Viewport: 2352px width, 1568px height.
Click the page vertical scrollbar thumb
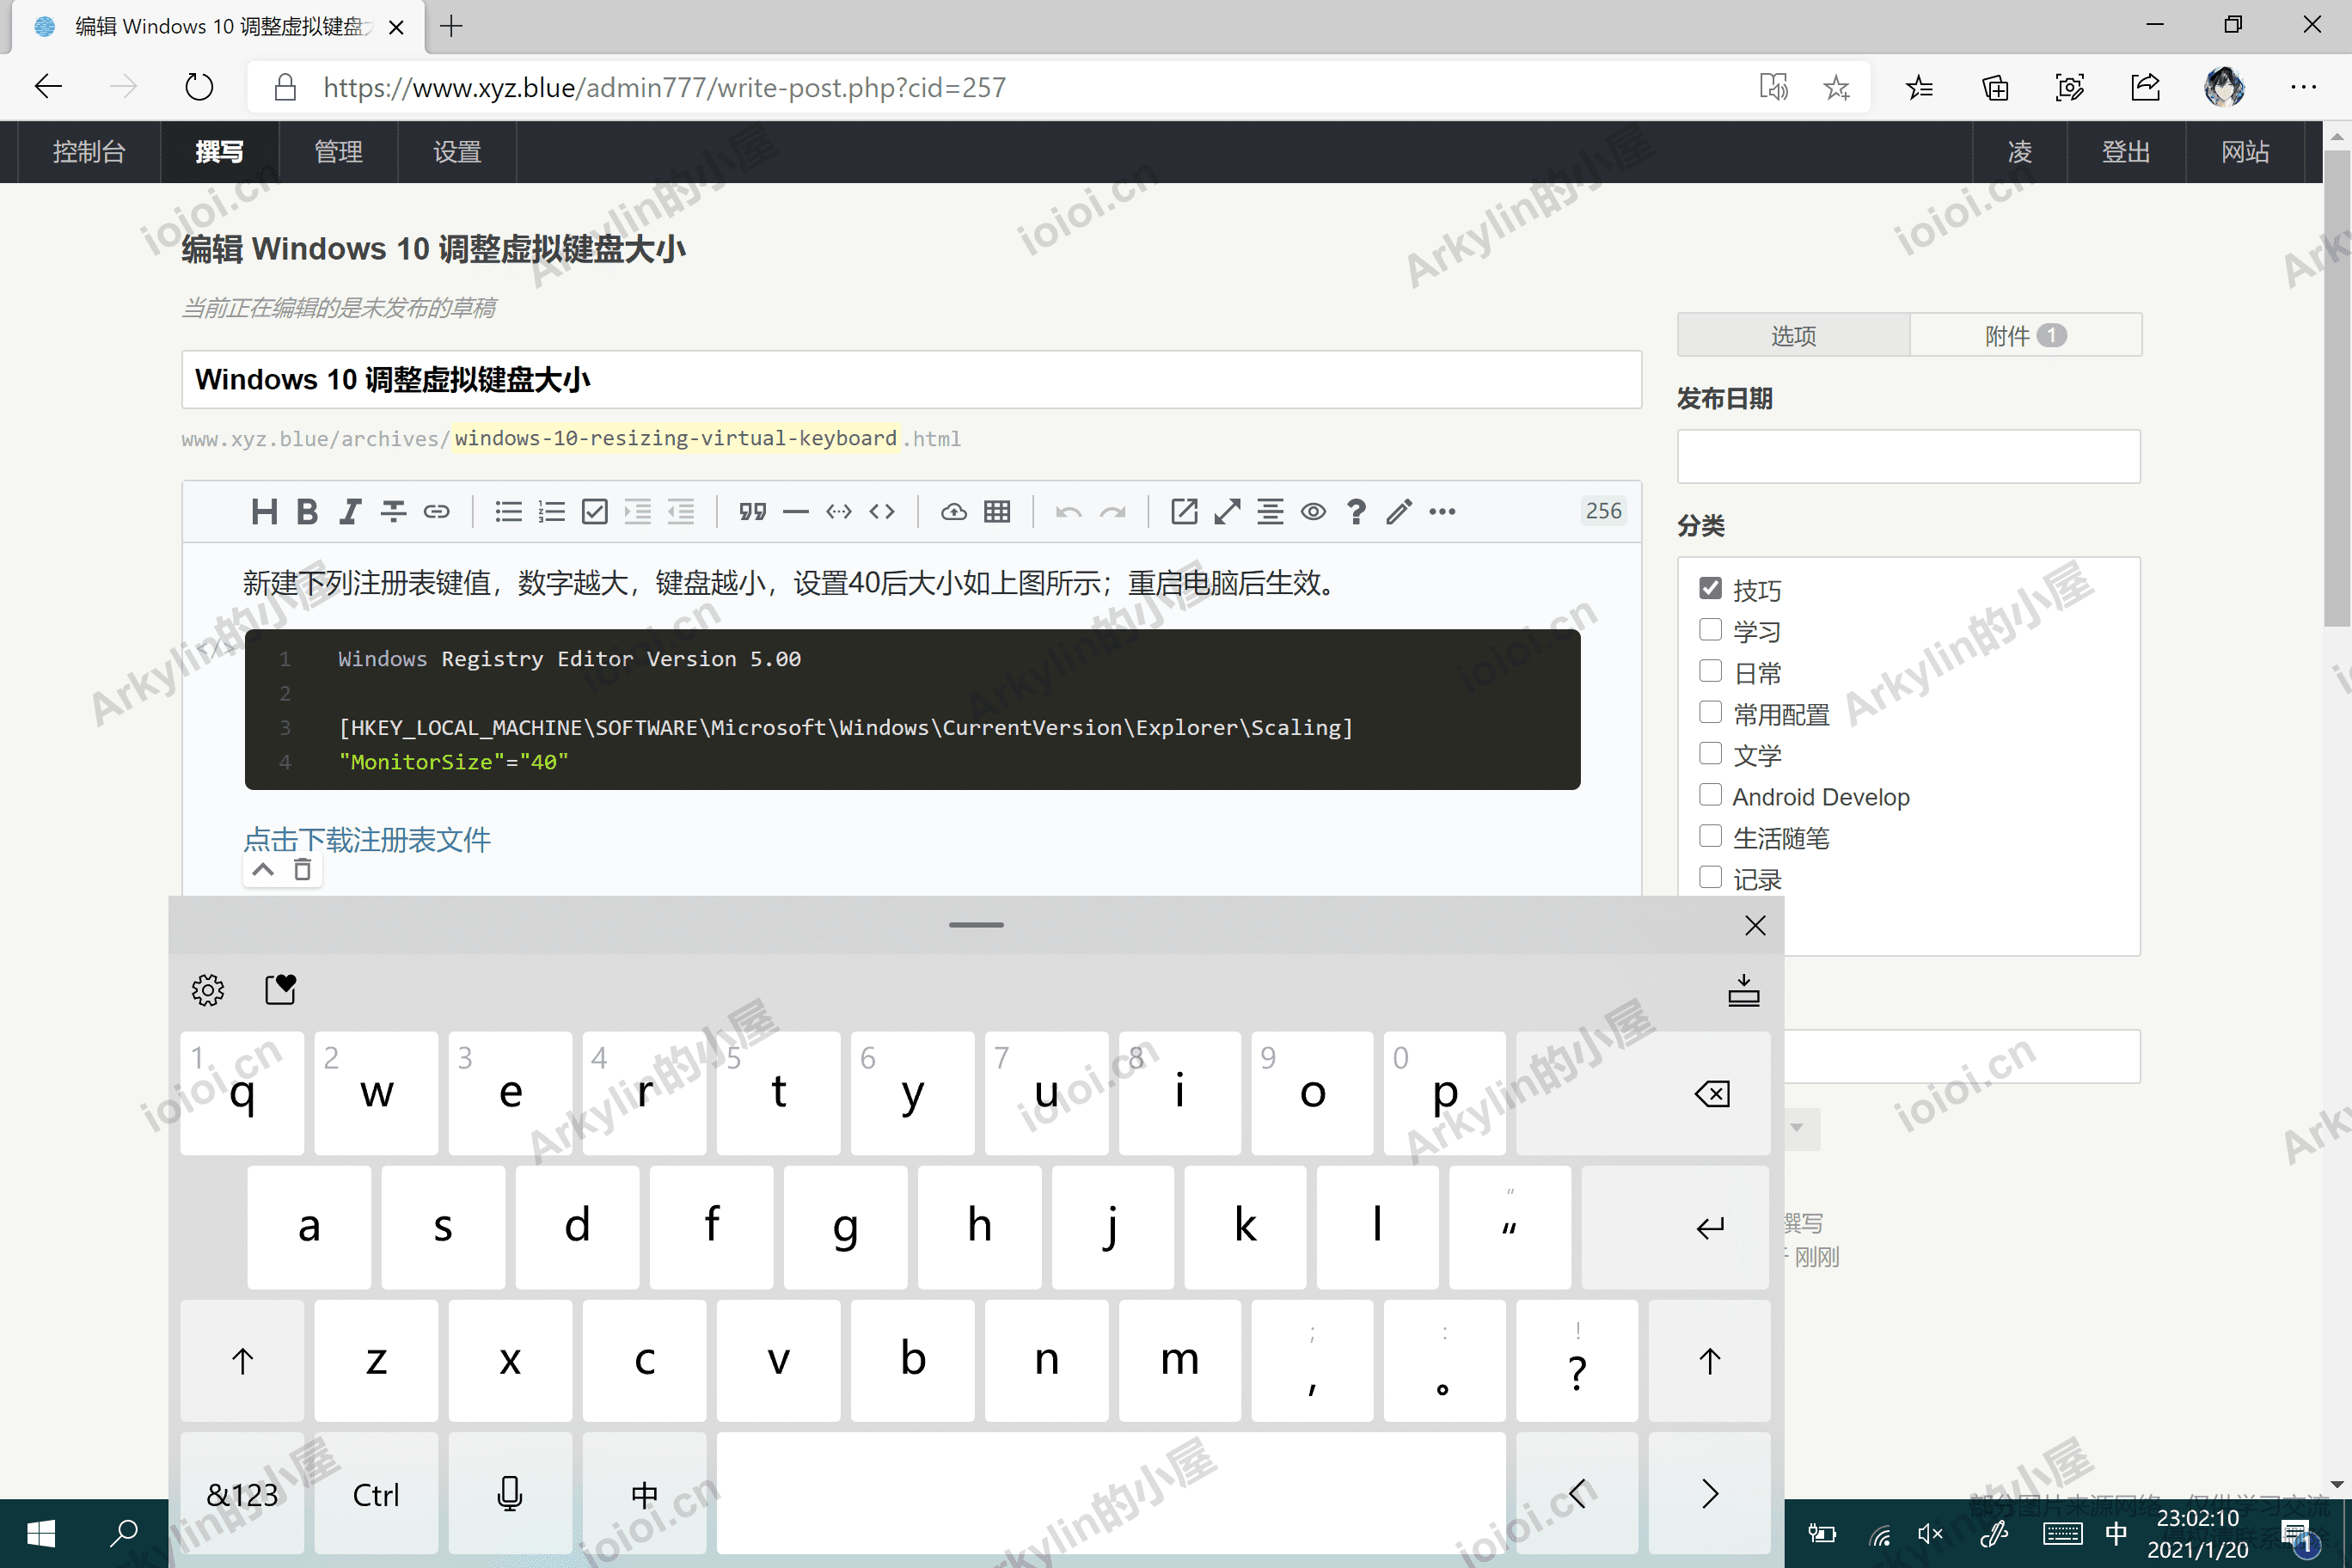pos(2337,388)
